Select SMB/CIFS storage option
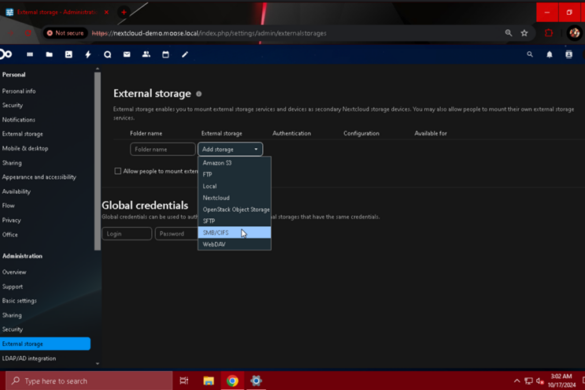This screenshot has width=585, height=390. coord(234,233)
